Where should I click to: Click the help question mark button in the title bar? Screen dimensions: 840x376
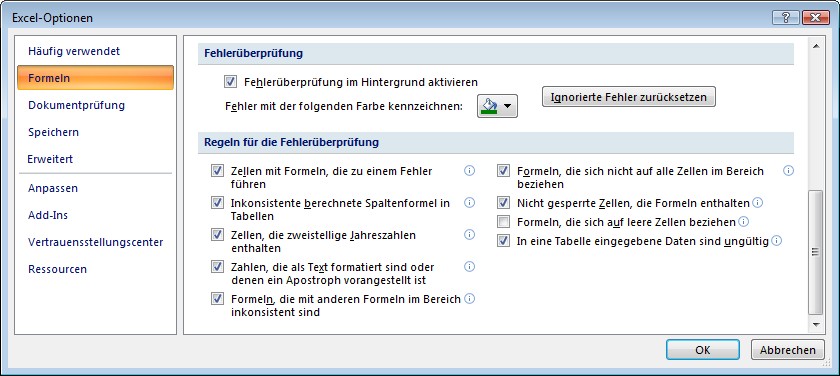(785, 18)
